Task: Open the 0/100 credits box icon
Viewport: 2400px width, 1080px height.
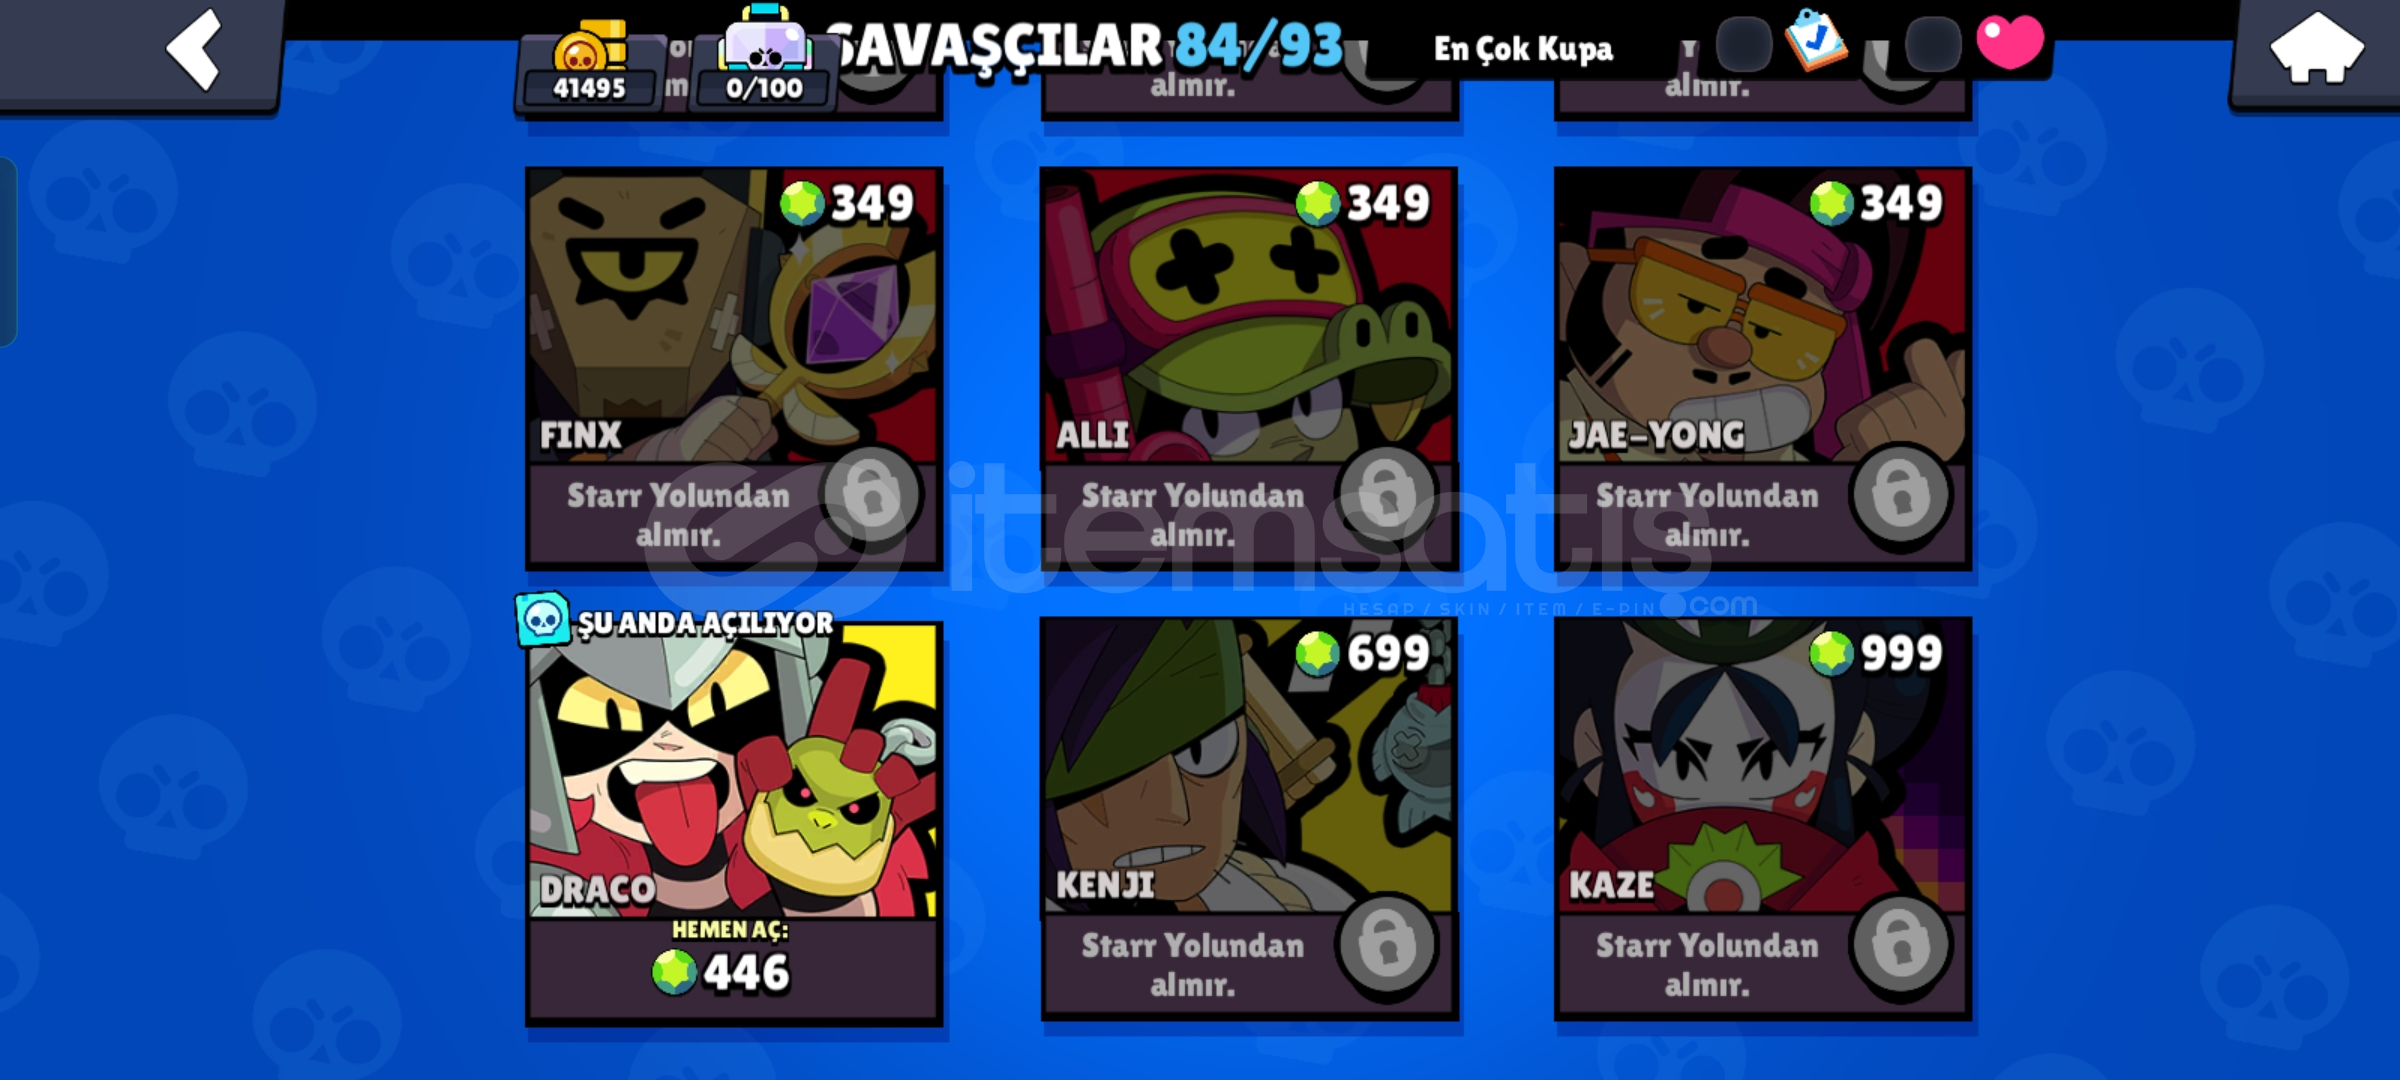Action: click(764, 62)
